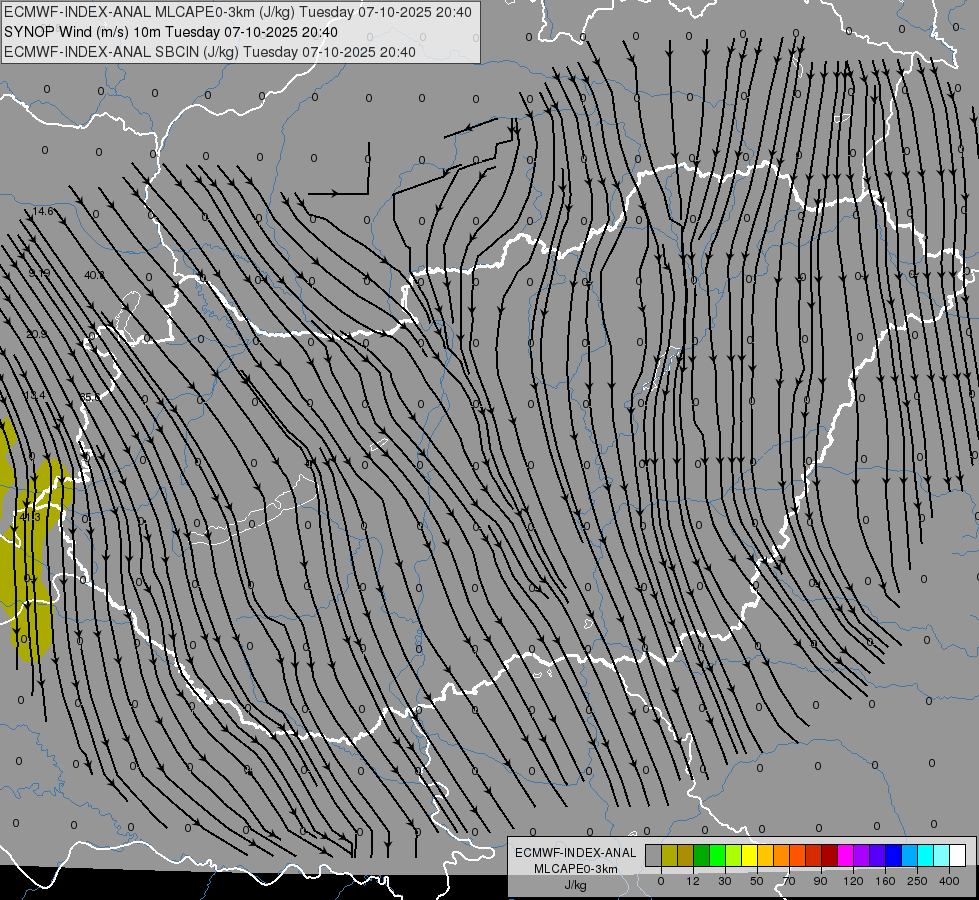Select the bright cyan legend swatch
This screenshot has width=979, height=900.
coord(926,855)
